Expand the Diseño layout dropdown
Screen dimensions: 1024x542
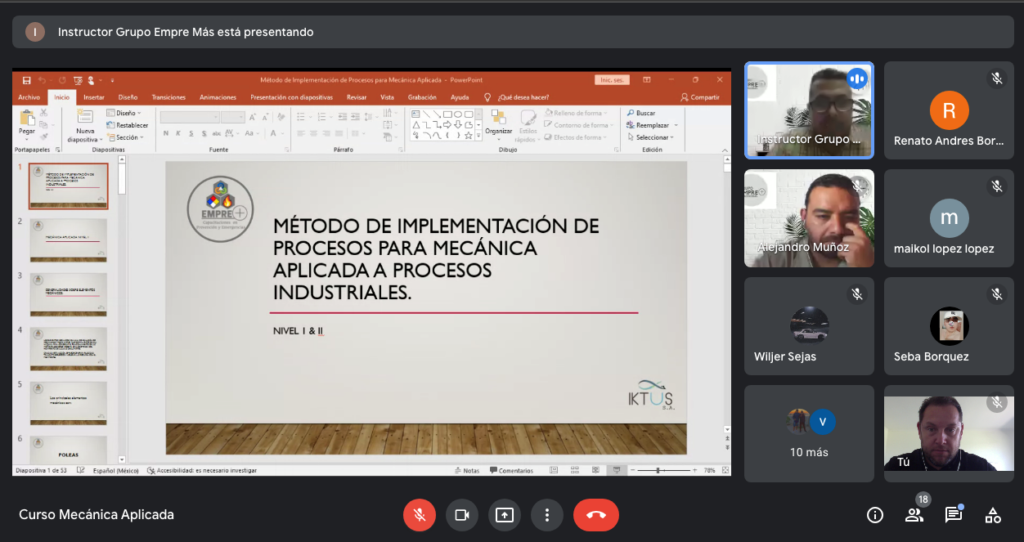tap(127, 113)
